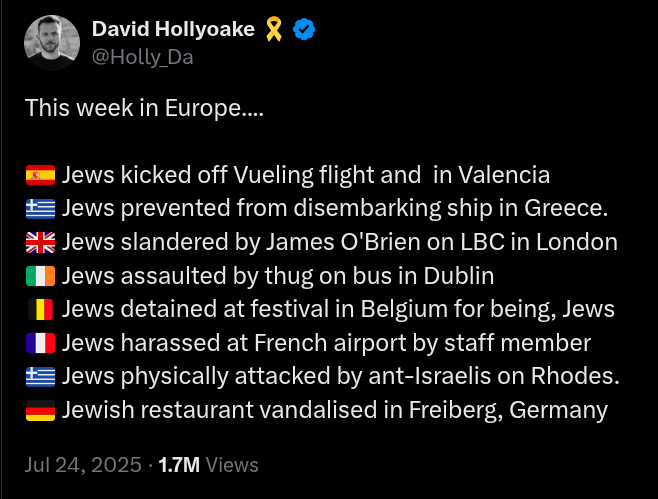Click the United Kingdom flag emoji
Image resolution: width=658 pixels, height=499 pixels.
pyautogui.click(x=40, y=242)
